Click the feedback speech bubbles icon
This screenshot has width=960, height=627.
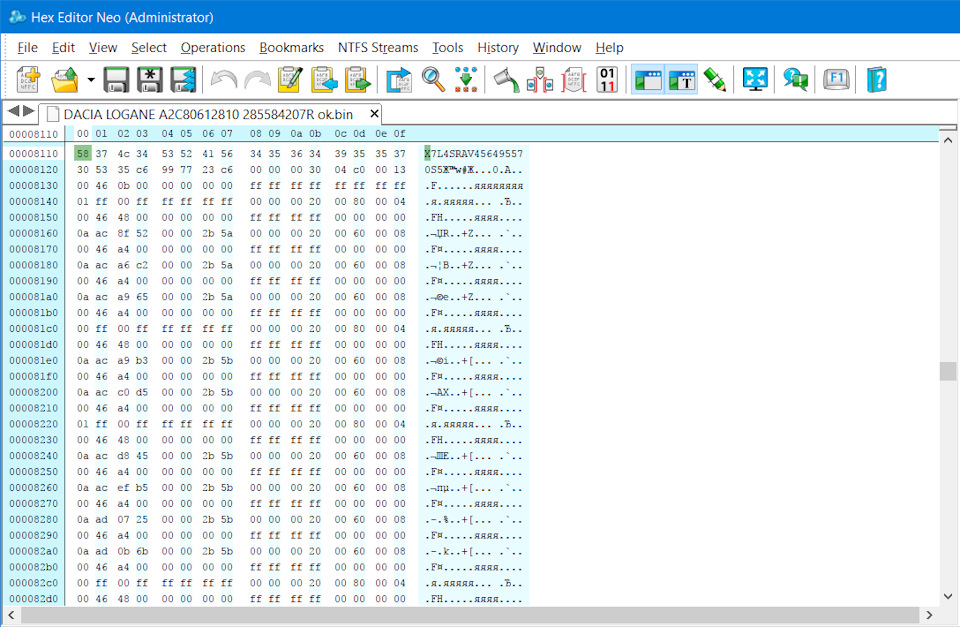click(x=795, y=80)
